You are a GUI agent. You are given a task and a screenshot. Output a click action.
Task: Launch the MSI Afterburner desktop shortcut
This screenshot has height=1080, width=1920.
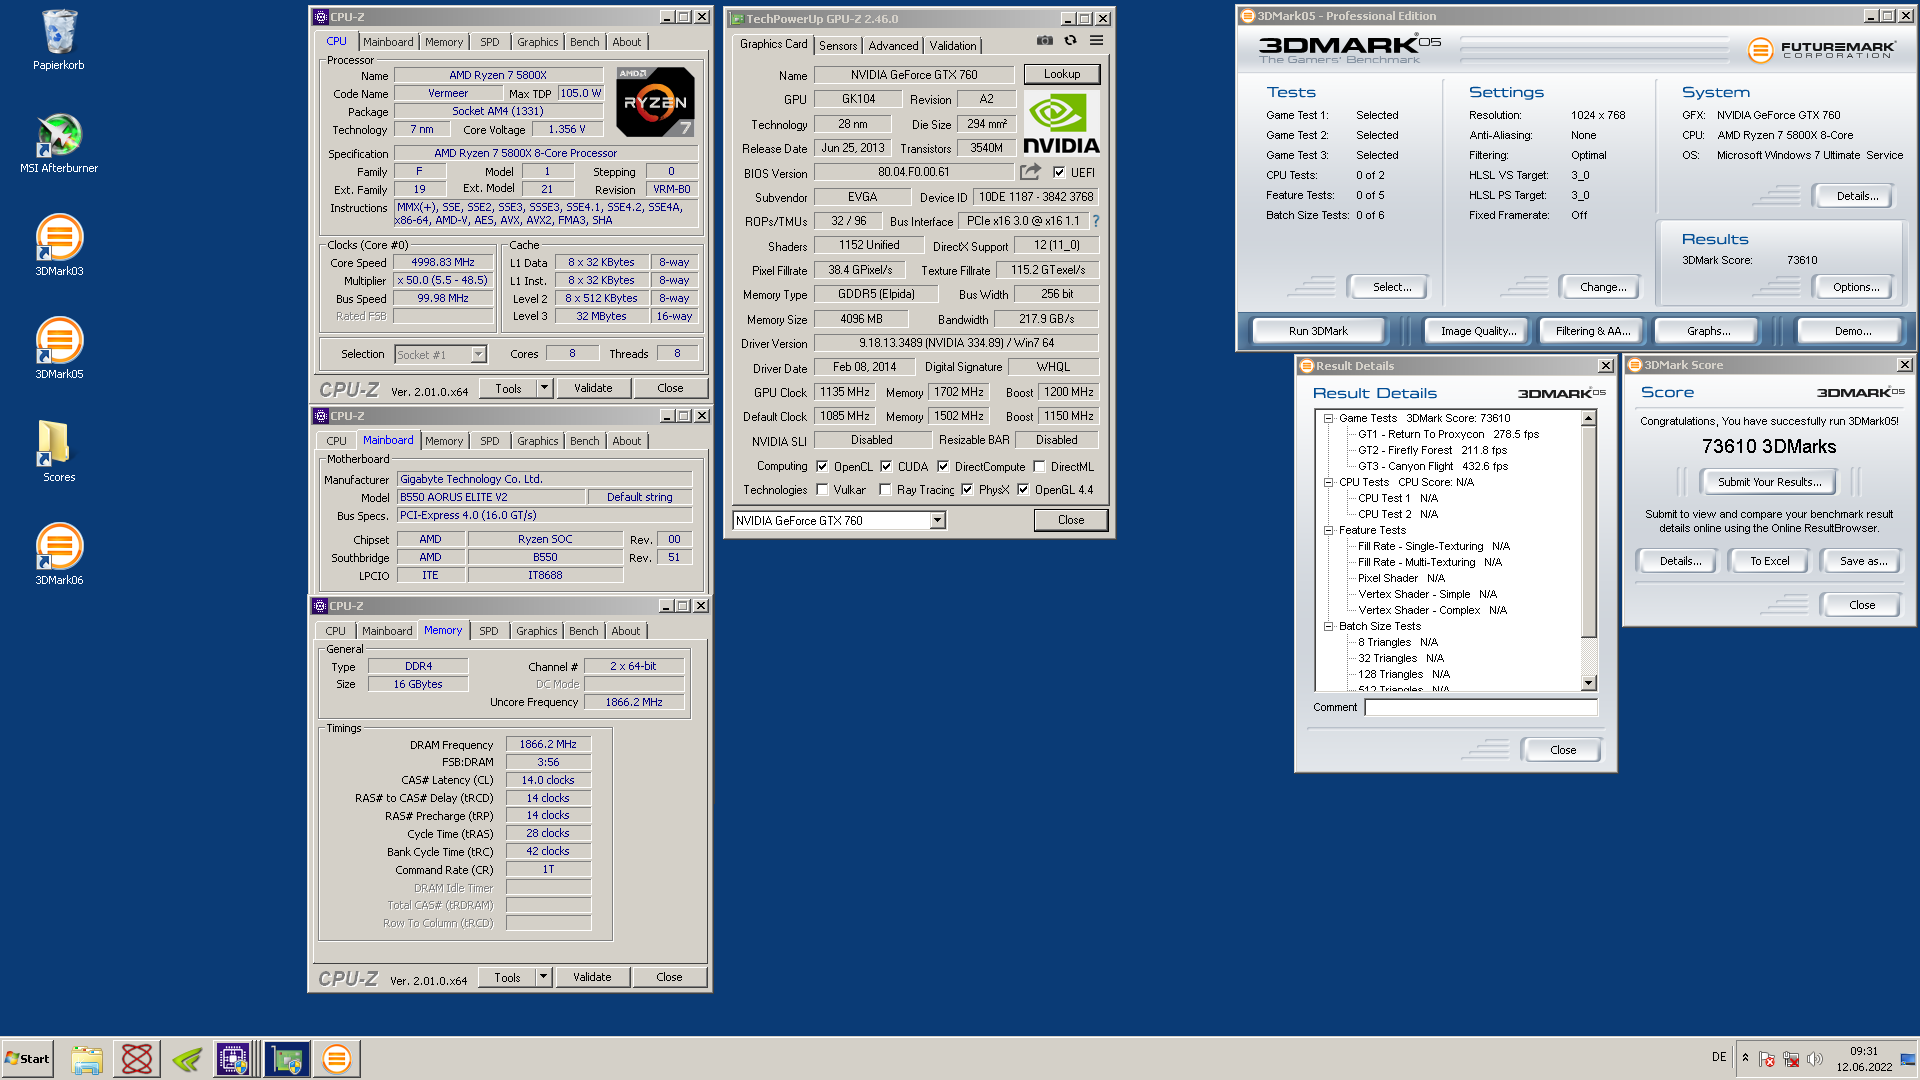tap(59, 143)
